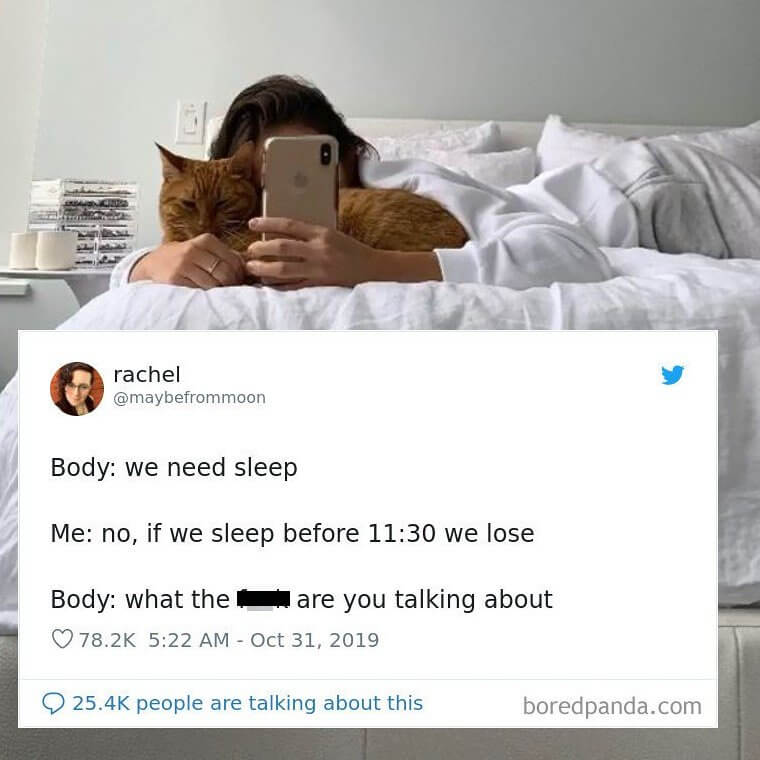Open rachel's profile avatar picture

(77, 389)
